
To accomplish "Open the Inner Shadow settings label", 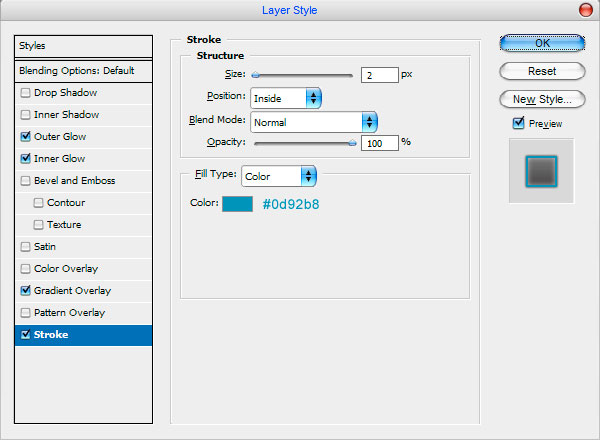I will (x=66, y=114).
